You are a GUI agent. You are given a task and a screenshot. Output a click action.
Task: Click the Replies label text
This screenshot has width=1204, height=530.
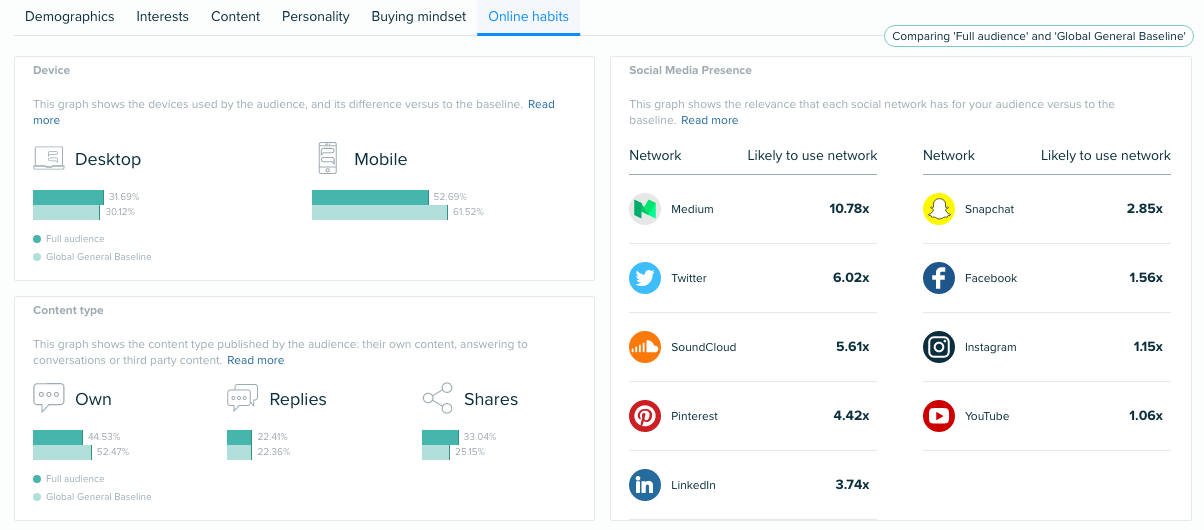click(298, 399)
